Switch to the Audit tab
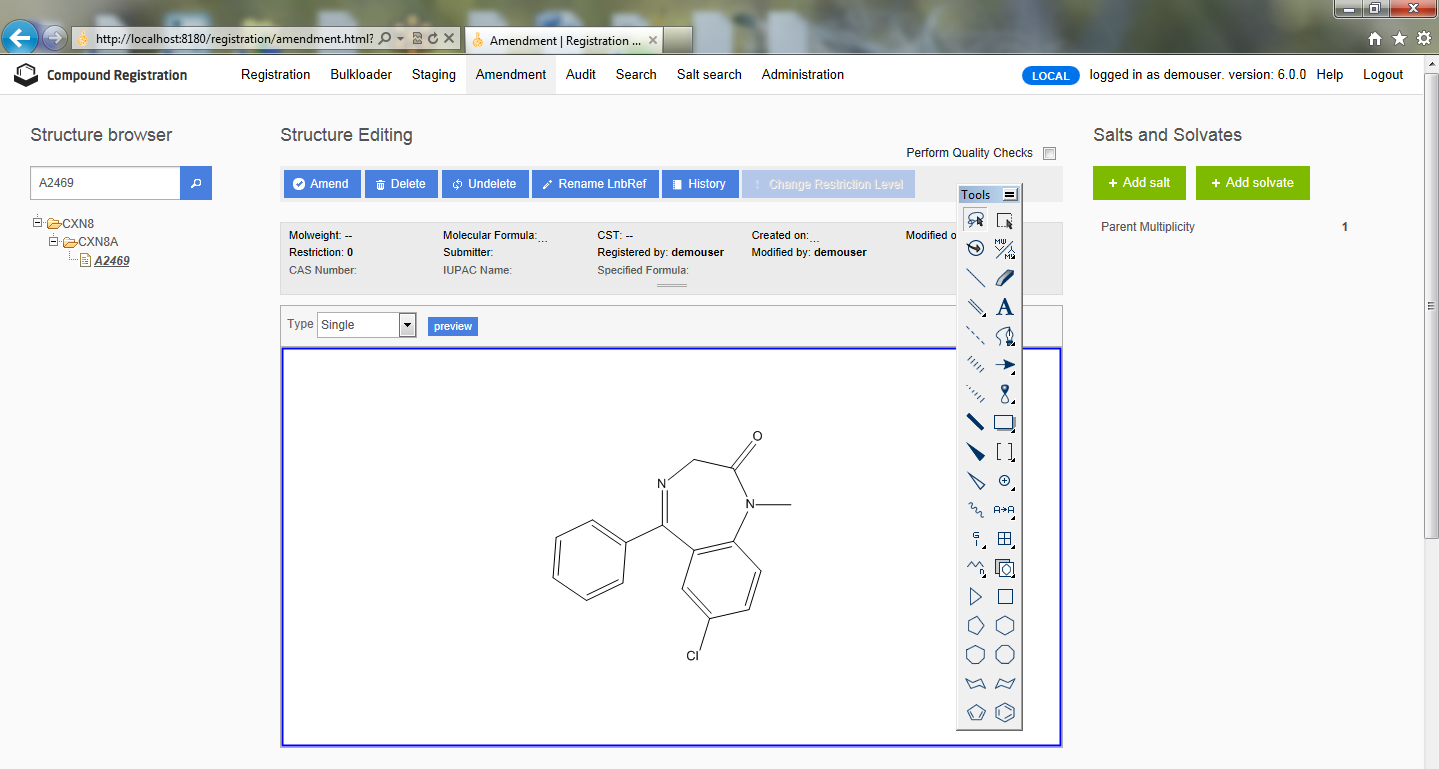Screen dimensions: 1439x769 point(580,74)
